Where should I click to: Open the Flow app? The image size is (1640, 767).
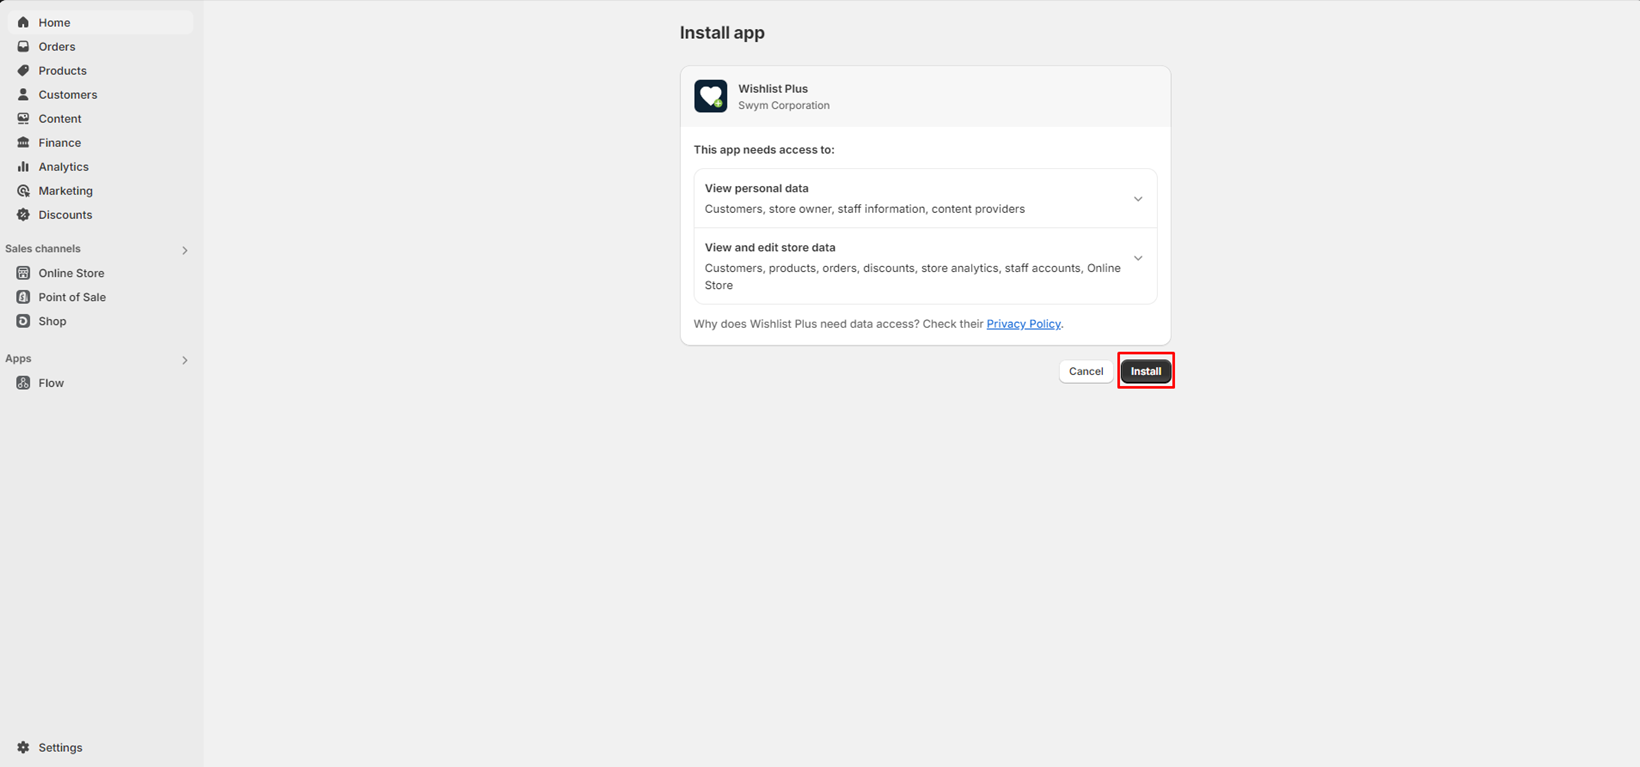(50, 383)
